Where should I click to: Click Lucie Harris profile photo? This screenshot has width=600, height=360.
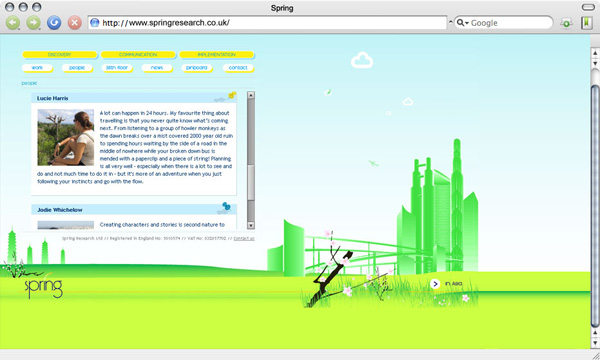[x=65, y=137]
